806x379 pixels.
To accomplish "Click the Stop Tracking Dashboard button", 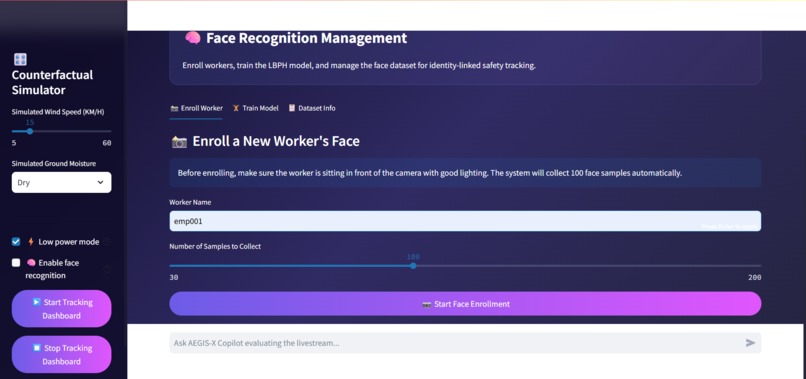I will pos(61,354).
